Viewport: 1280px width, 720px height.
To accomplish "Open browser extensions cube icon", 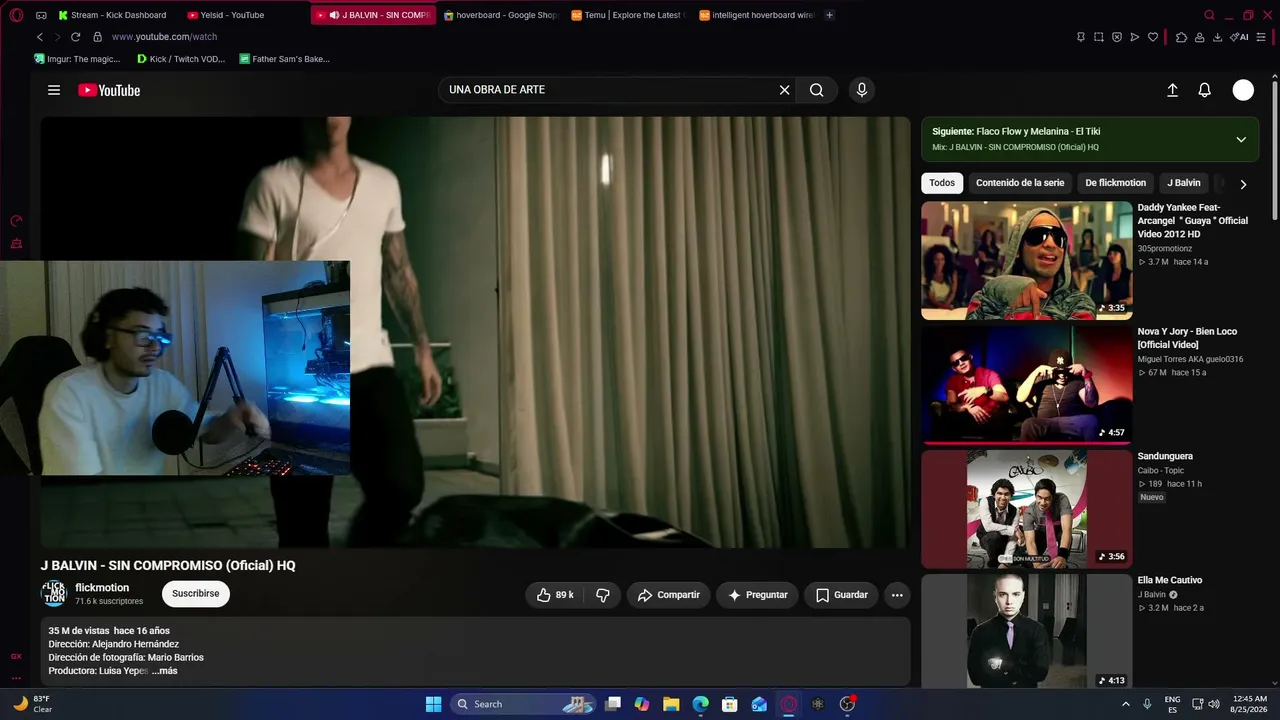I will [x=1181, y=37].
